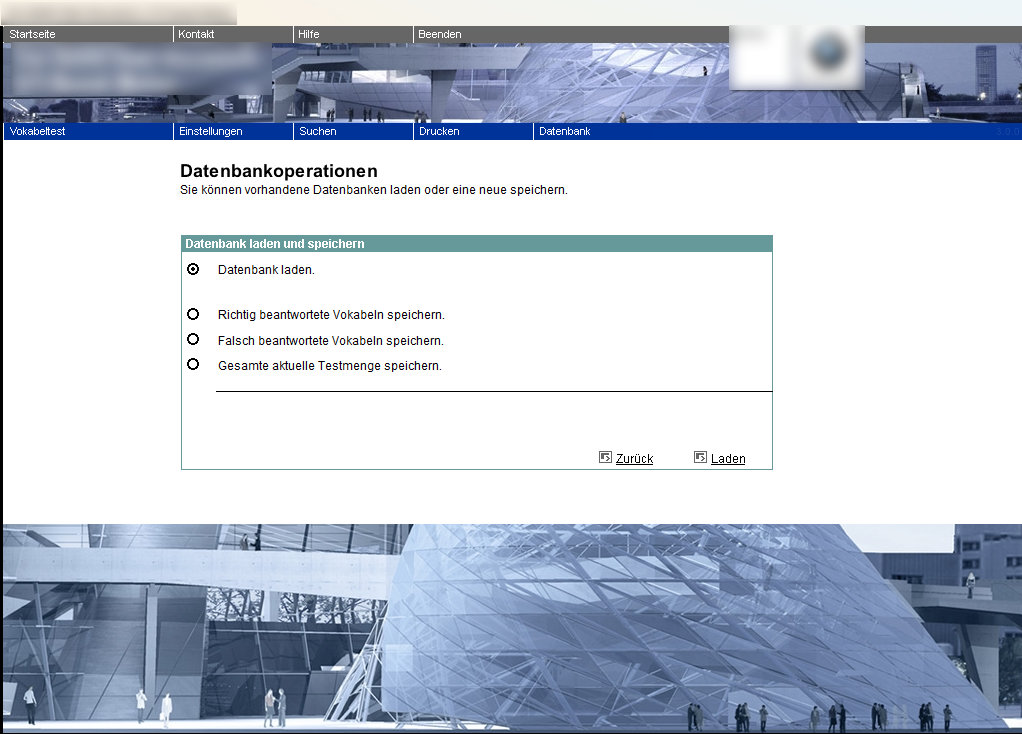
Task: Switch to the Vokabeltest section
Action: [x=37, y=131]
